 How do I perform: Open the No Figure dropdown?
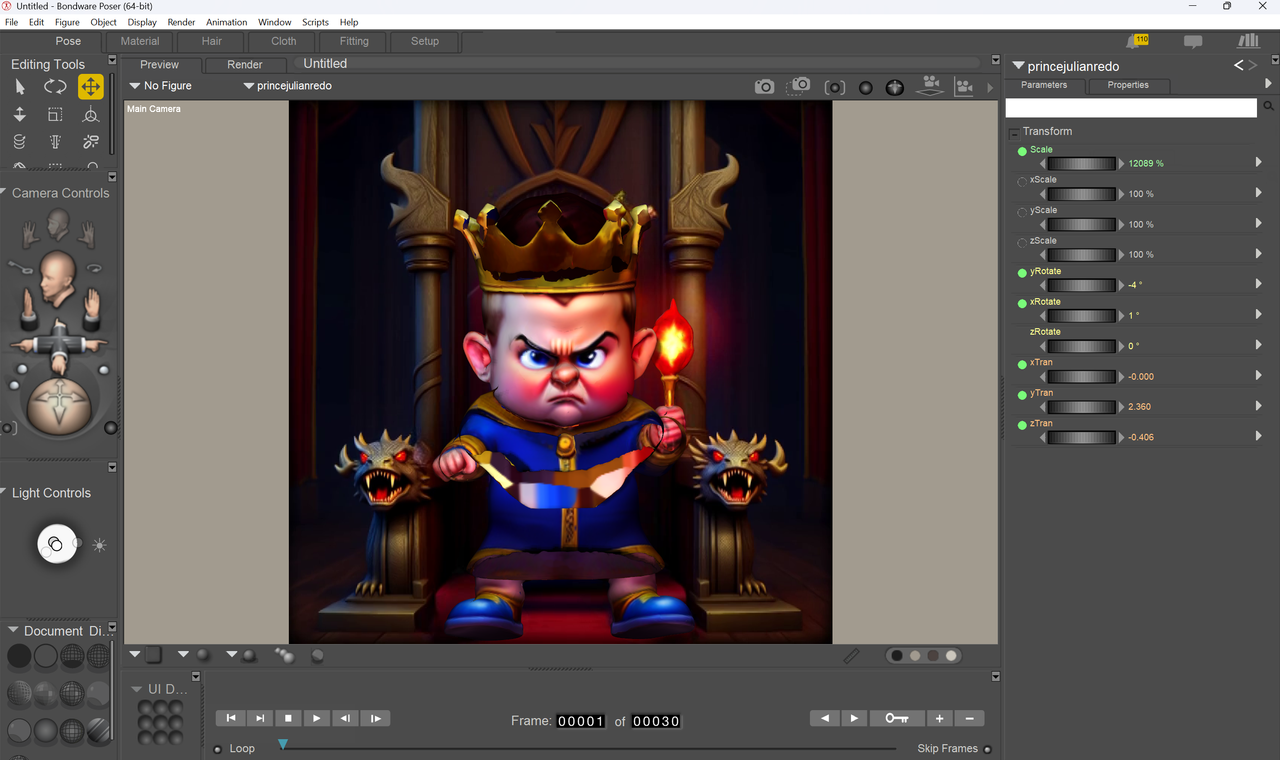pyautogui.click(x=160, y=86)
